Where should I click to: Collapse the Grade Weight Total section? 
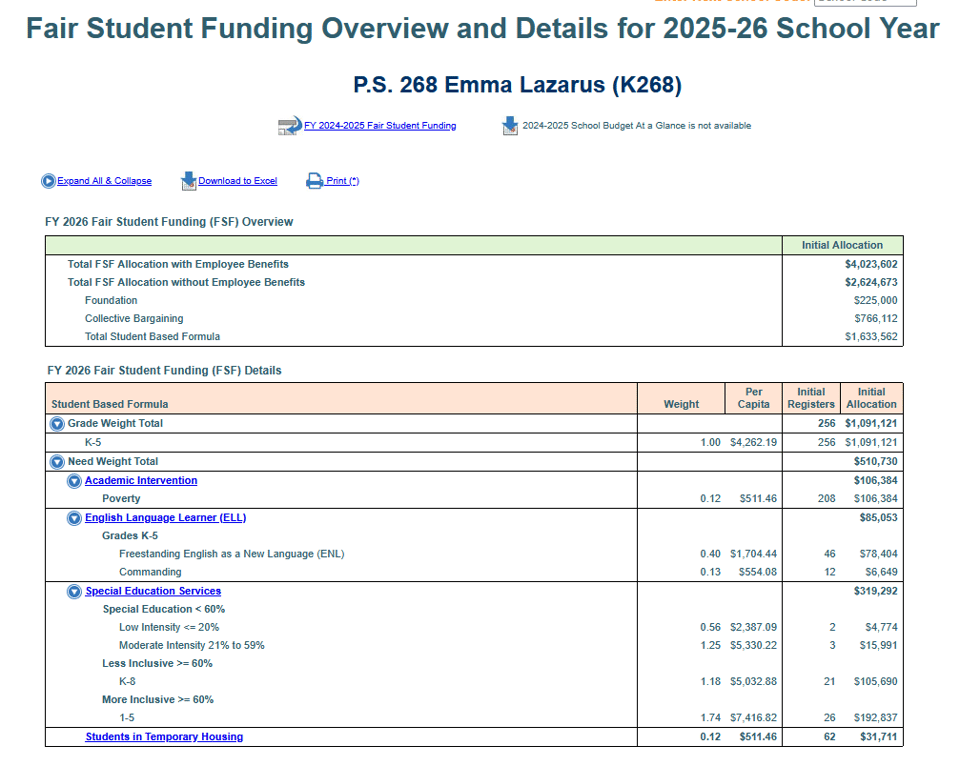[x=58, y=424]
